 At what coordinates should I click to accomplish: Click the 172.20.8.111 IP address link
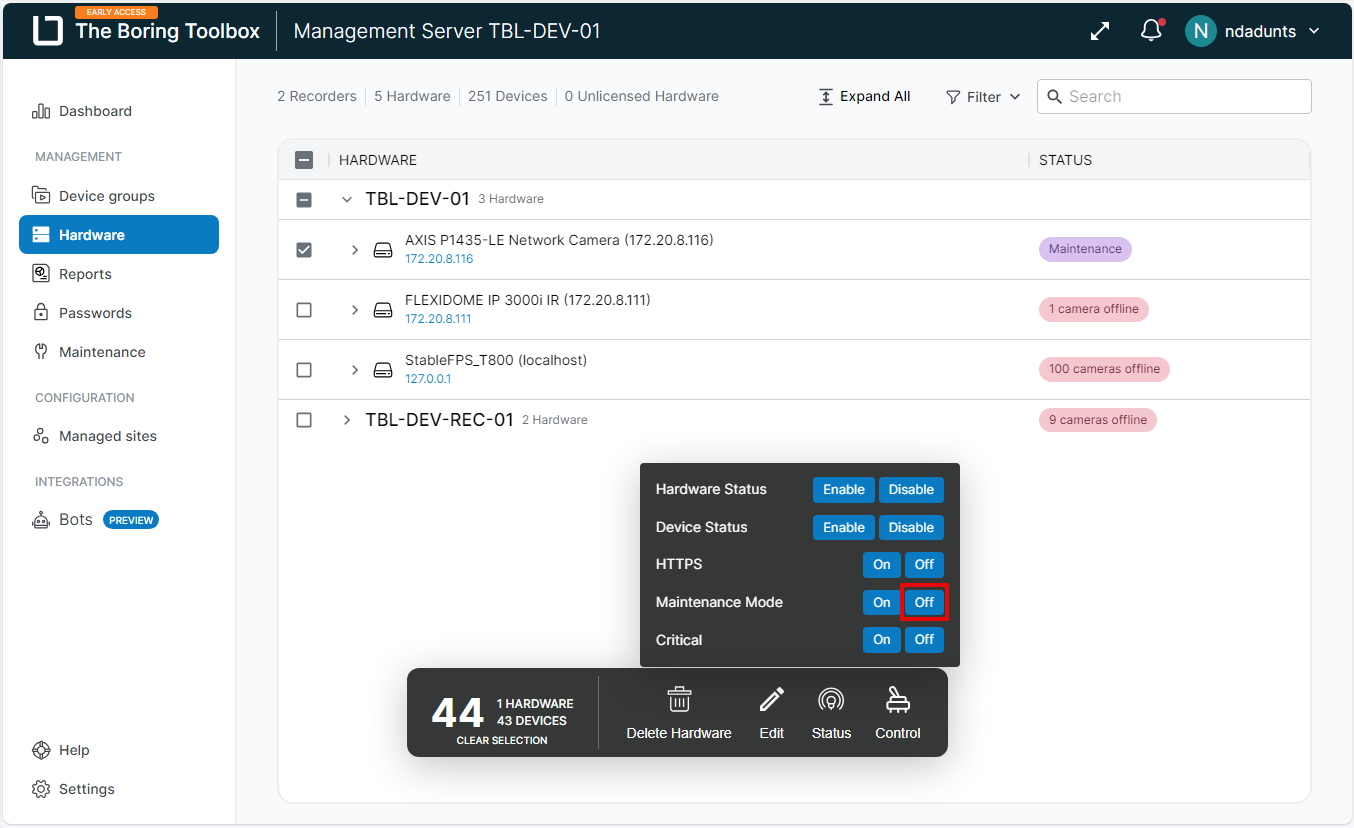[438, 319]
